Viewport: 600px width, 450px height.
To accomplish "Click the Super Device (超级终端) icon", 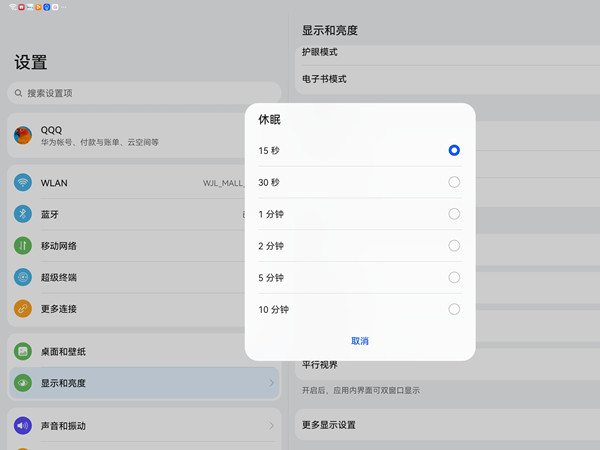I will (23, 277).
